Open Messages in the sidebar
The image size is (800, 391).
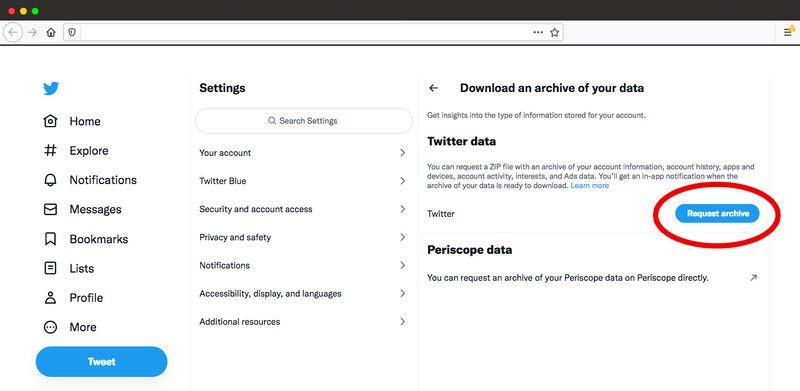tap(95, 209)
